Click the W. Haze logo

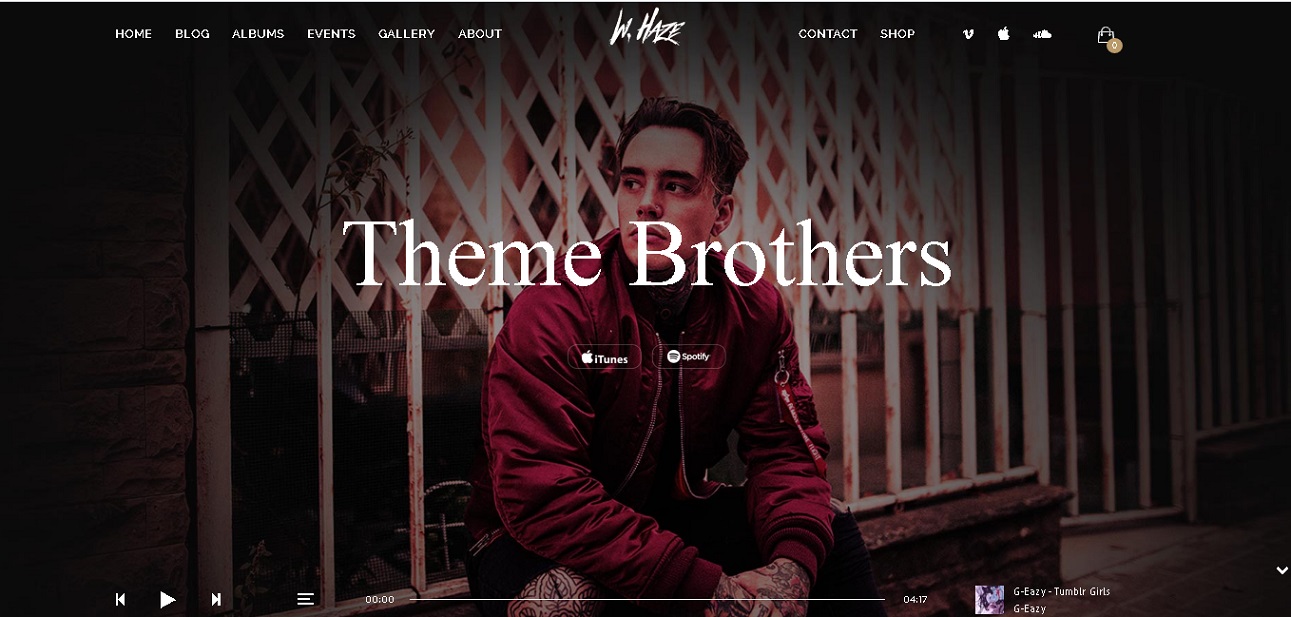[x=646, y=29]
